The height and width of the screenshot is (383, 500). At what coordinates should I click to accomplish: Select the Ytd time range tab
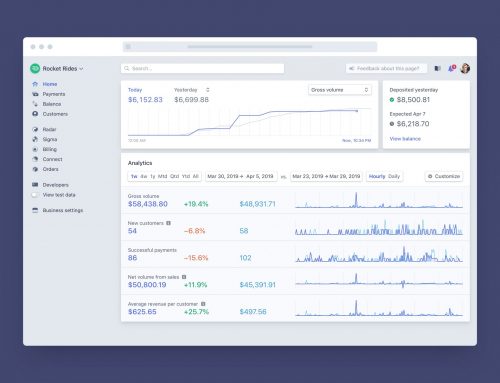(x=186, y=176)
